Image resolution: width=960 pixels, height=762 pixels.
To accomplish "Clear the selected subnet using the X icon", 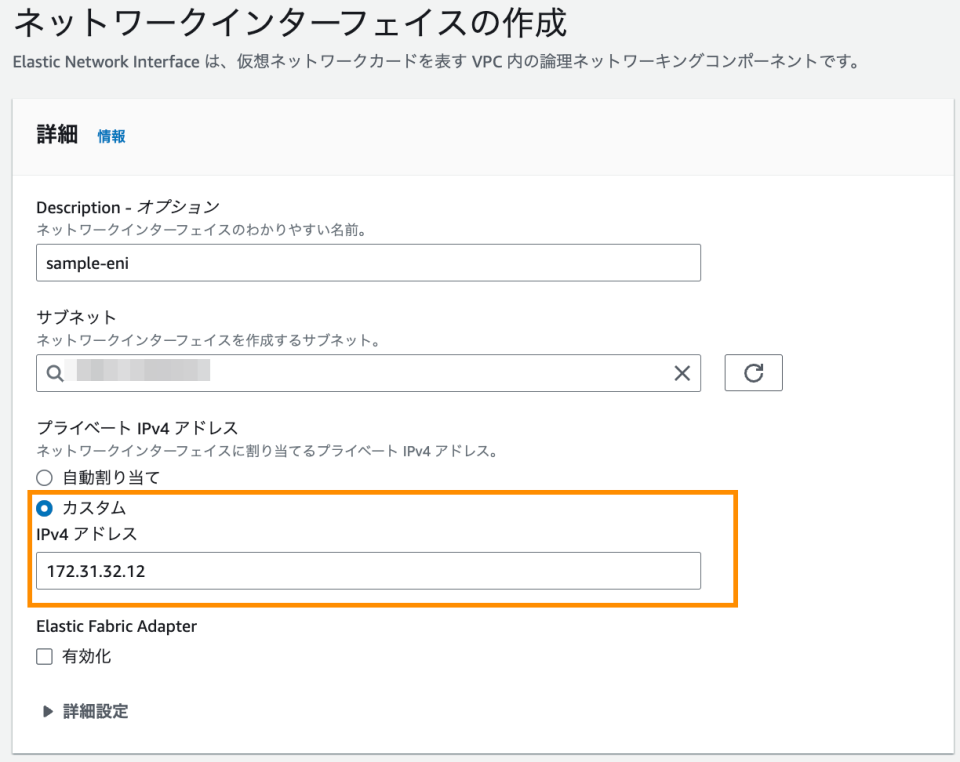I will point(682,372).
